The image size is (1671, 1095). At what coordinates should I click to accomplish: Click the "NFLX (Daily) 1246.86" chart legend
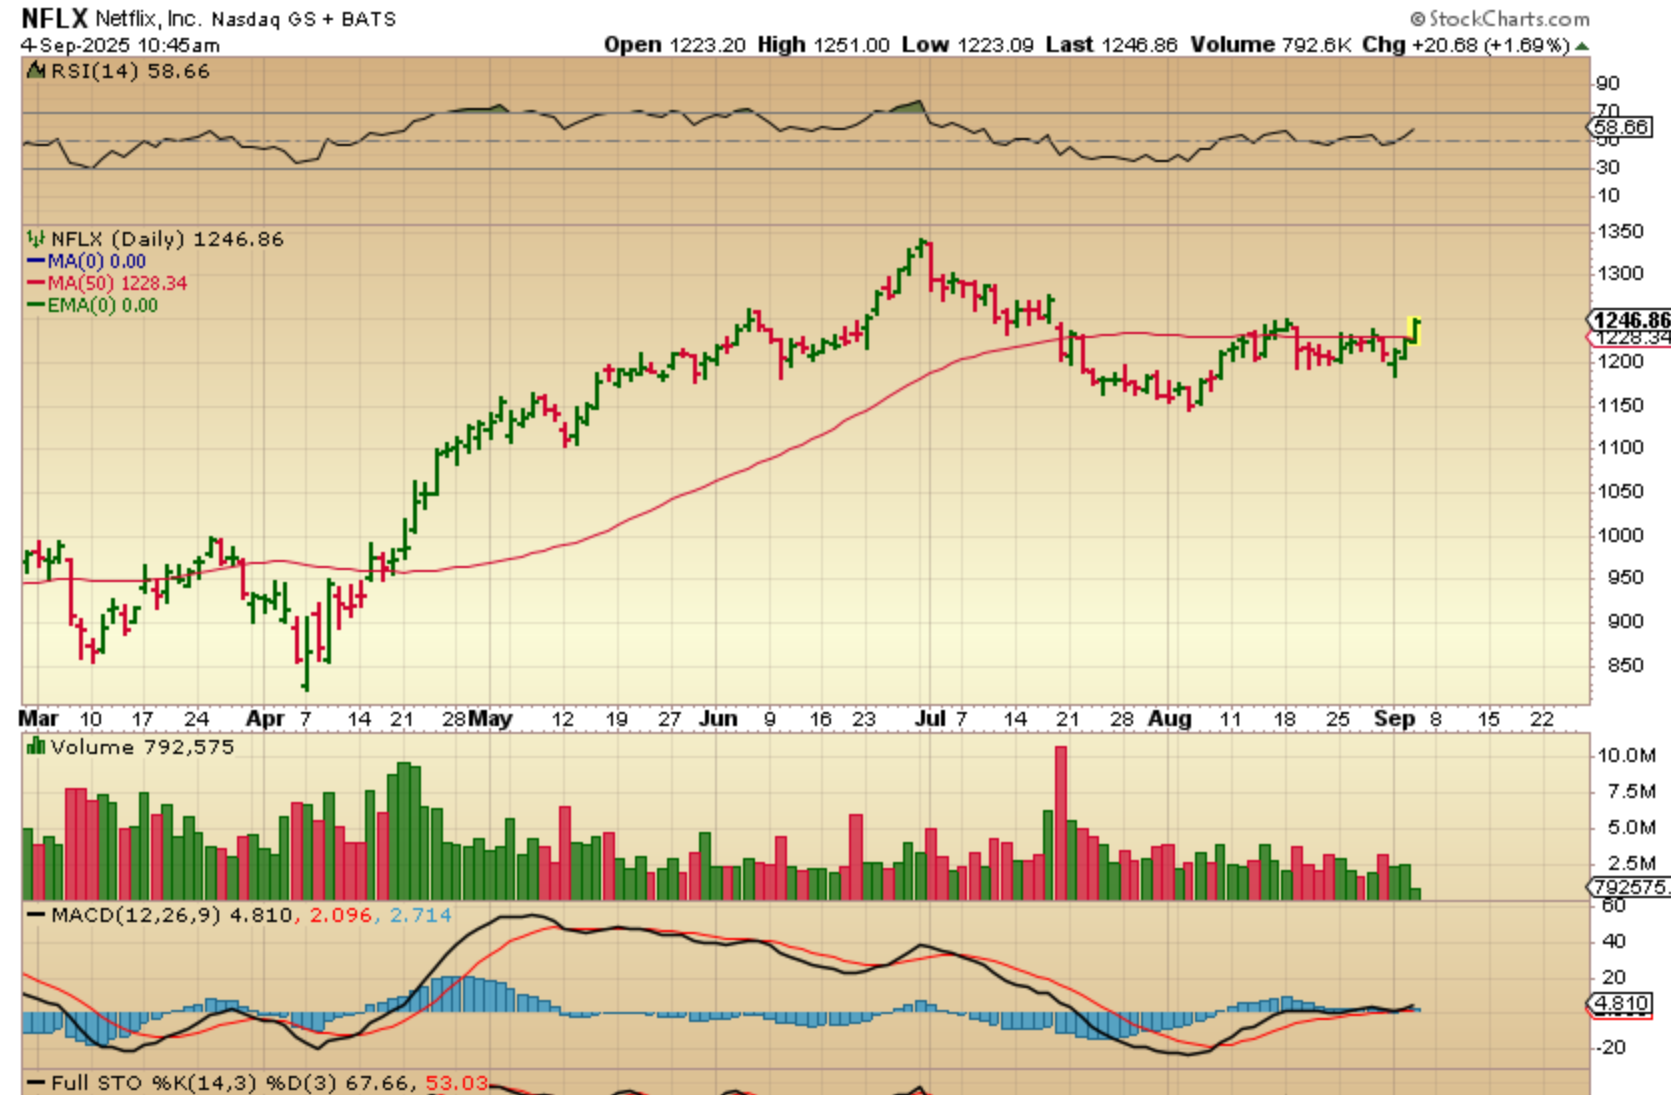coord(167,239)
